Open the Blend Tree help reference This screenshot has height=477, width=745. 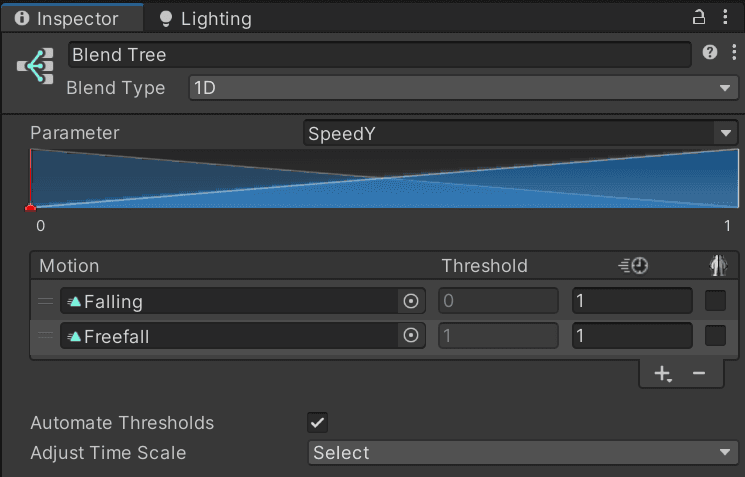pyautogui.click(x=710, y=53)
